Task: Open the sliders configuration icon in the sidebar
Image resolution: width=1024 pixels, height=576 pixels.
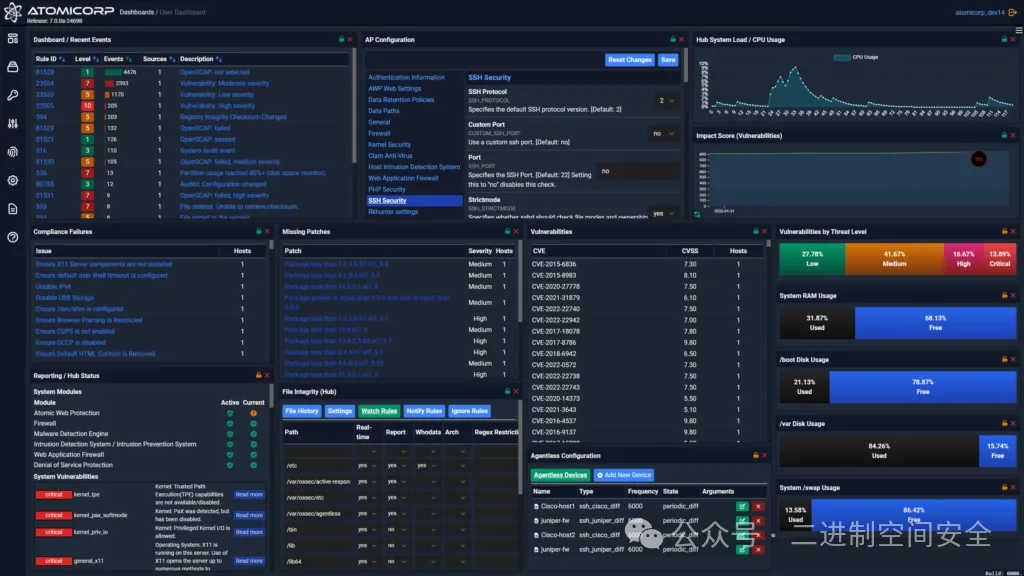Action: (12, 124)
